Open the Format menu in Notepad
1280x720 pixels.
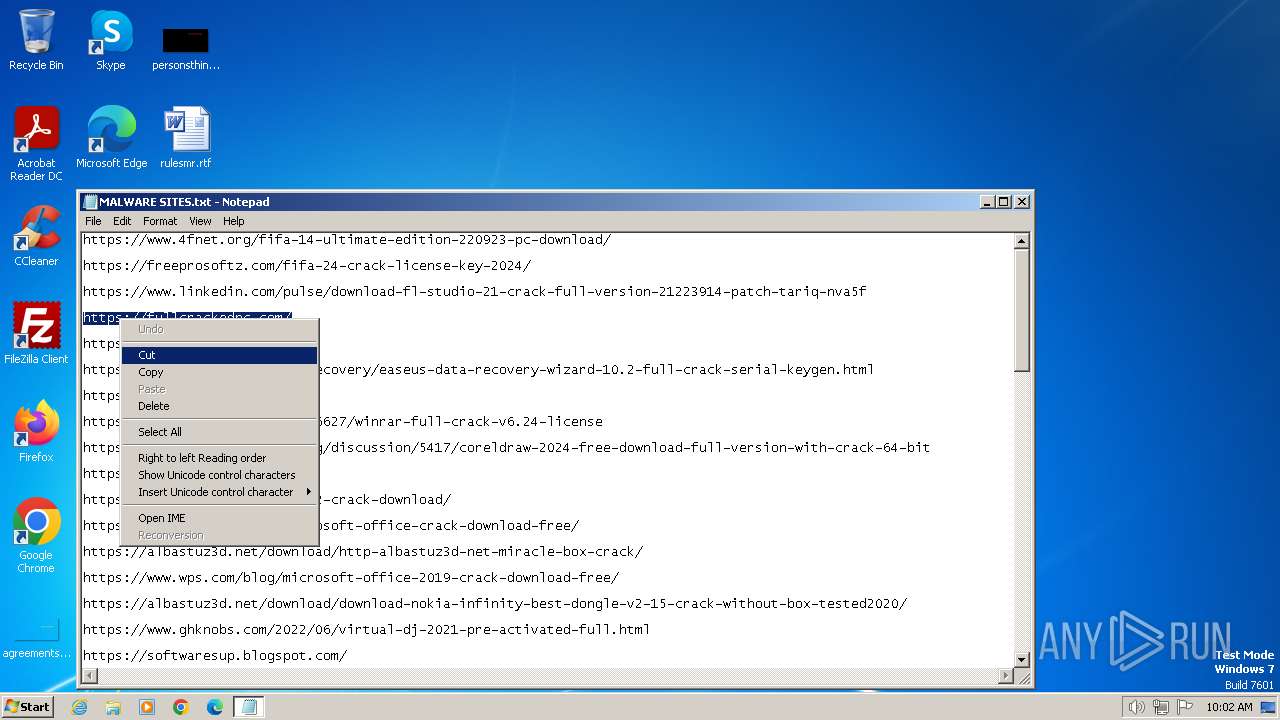[x=160, y=221]
